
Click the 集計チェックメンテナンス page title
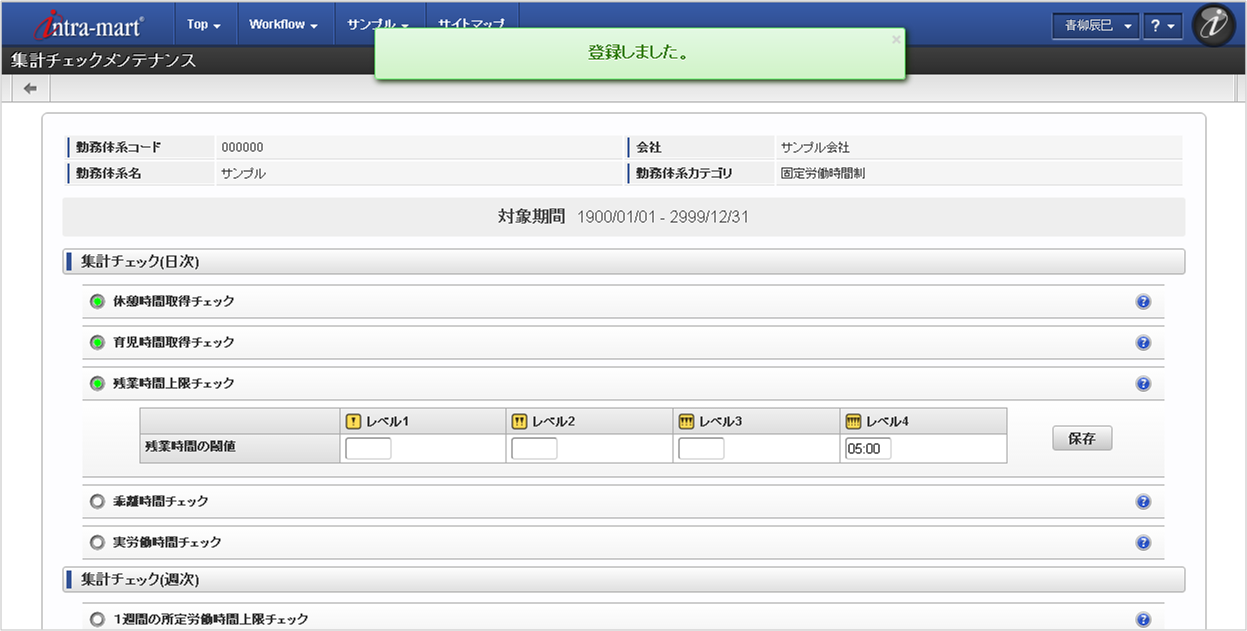104,61
